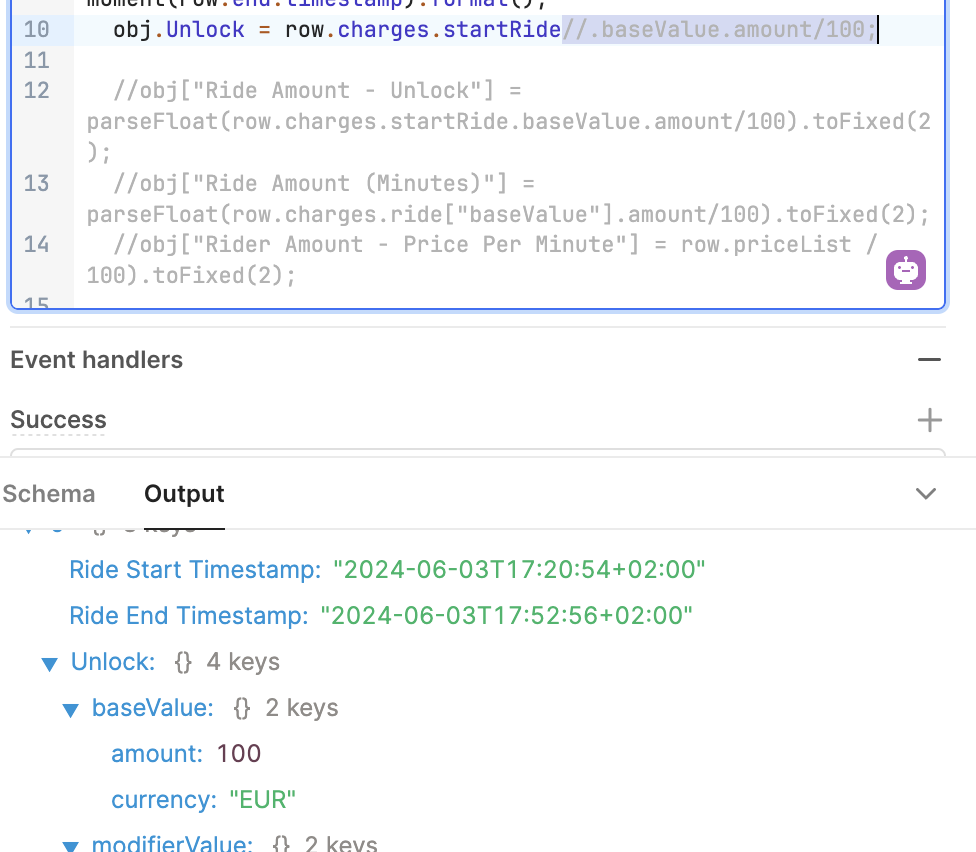Collapse the Event handlers section
976x852 pixels.
coord(929,360)
